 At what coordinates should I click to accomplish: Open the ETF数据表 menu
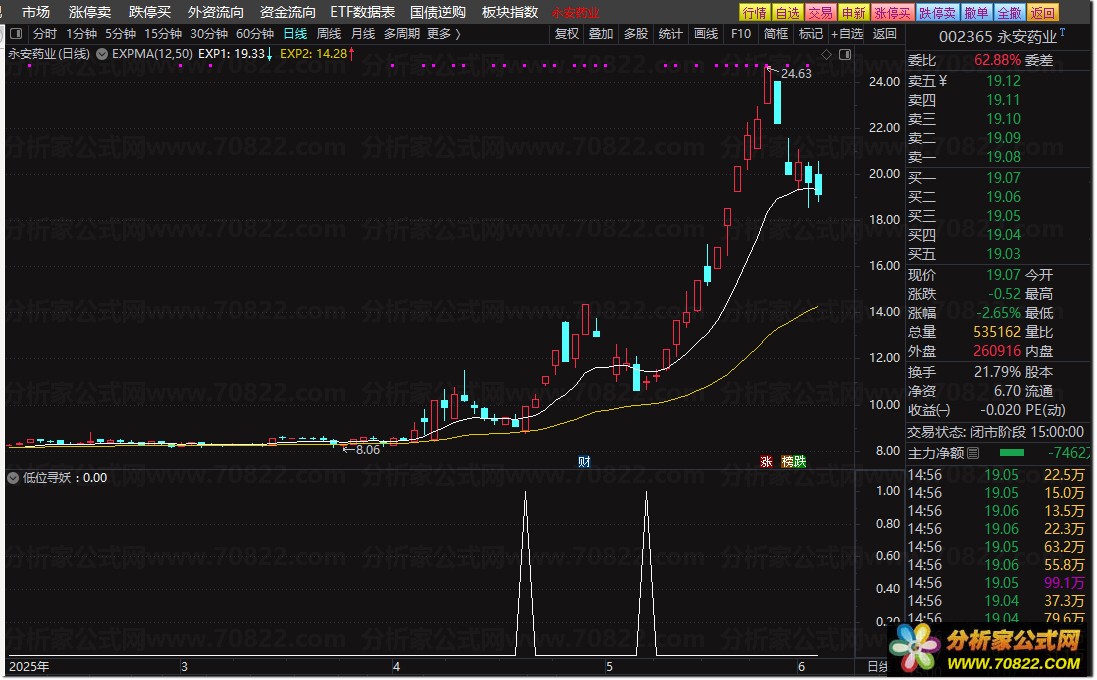(x=362, y=13)
